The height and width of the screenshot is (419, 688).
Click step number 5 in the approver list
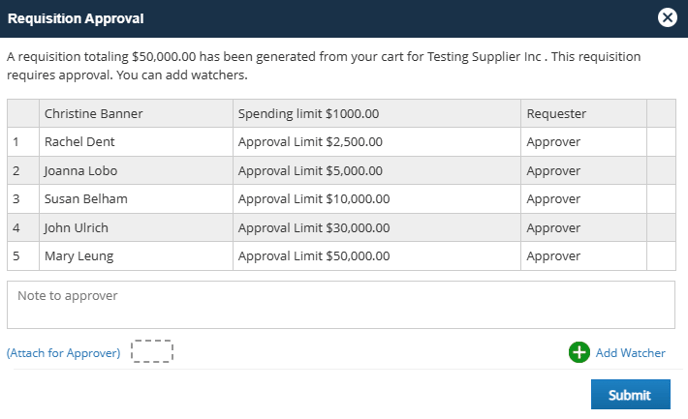pos(16,256)
